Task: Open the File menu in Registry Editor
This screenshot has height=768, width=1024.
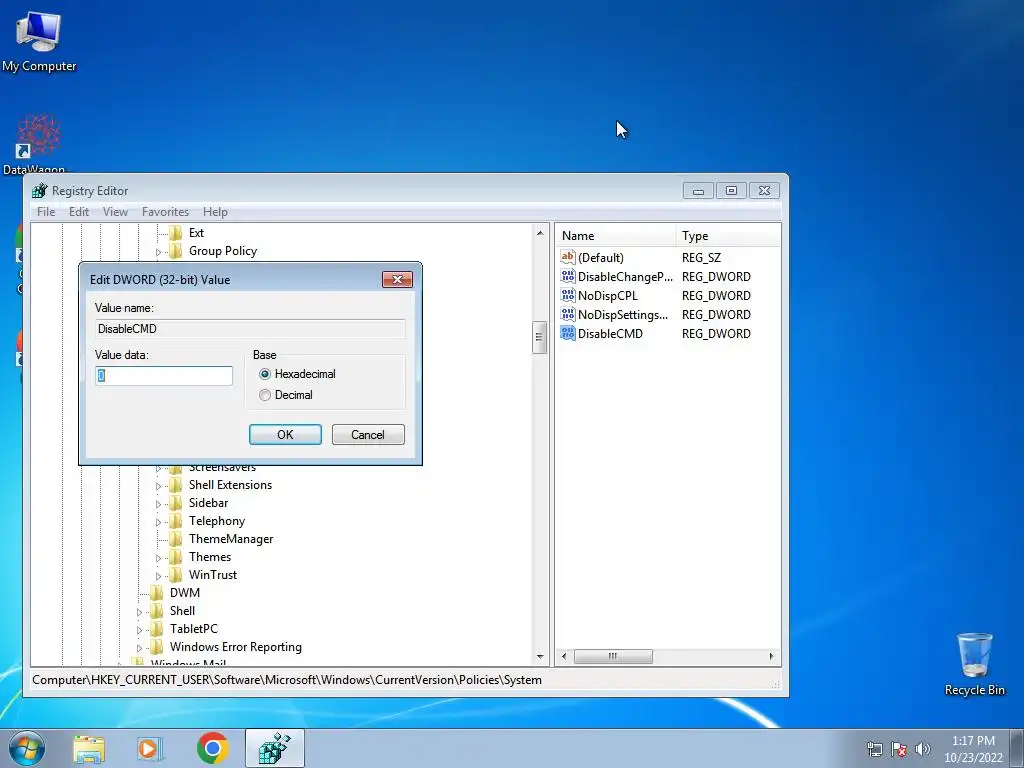Action: [46, 212]
